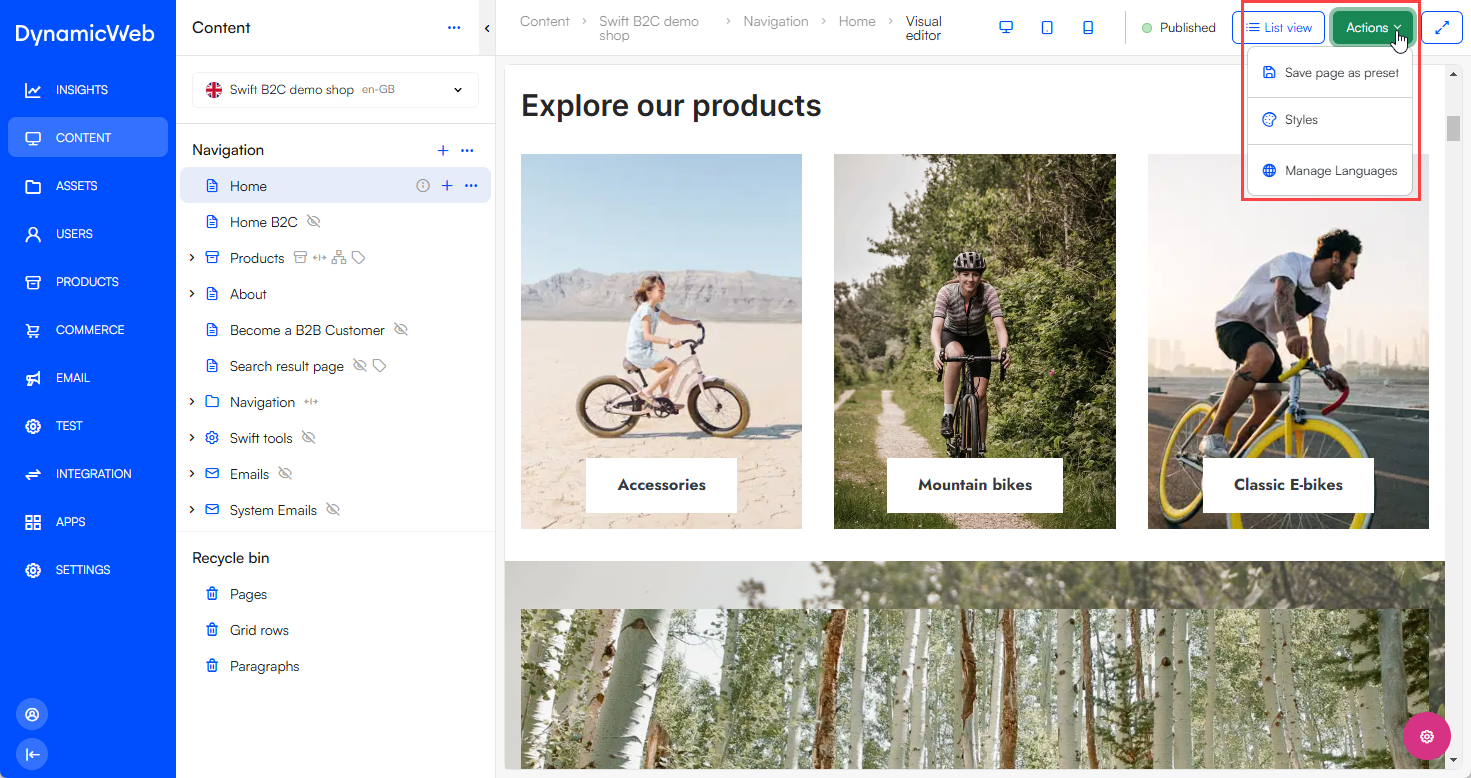
Task: Select Save page as preset menu item
Action: [1330, 73]
